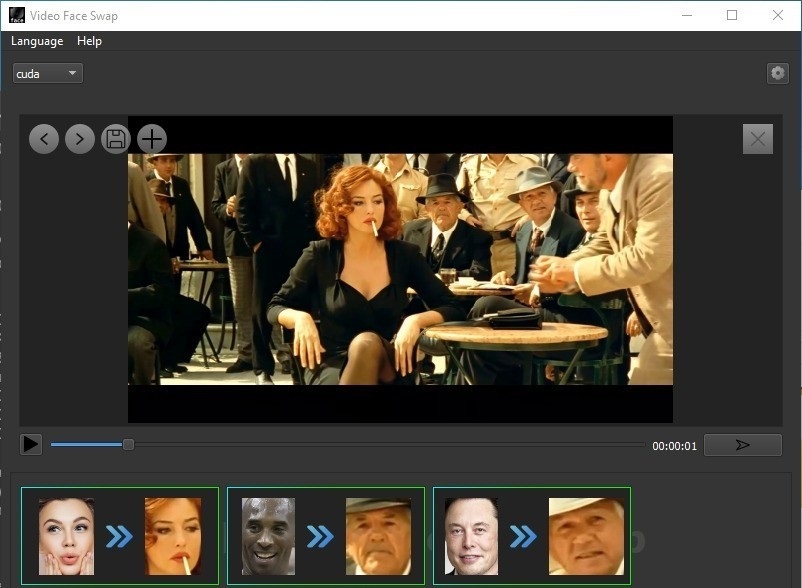802x588 pixels.
Task: Select the bald smiling man source thumbnail
Action: click(x=269, y=536)
